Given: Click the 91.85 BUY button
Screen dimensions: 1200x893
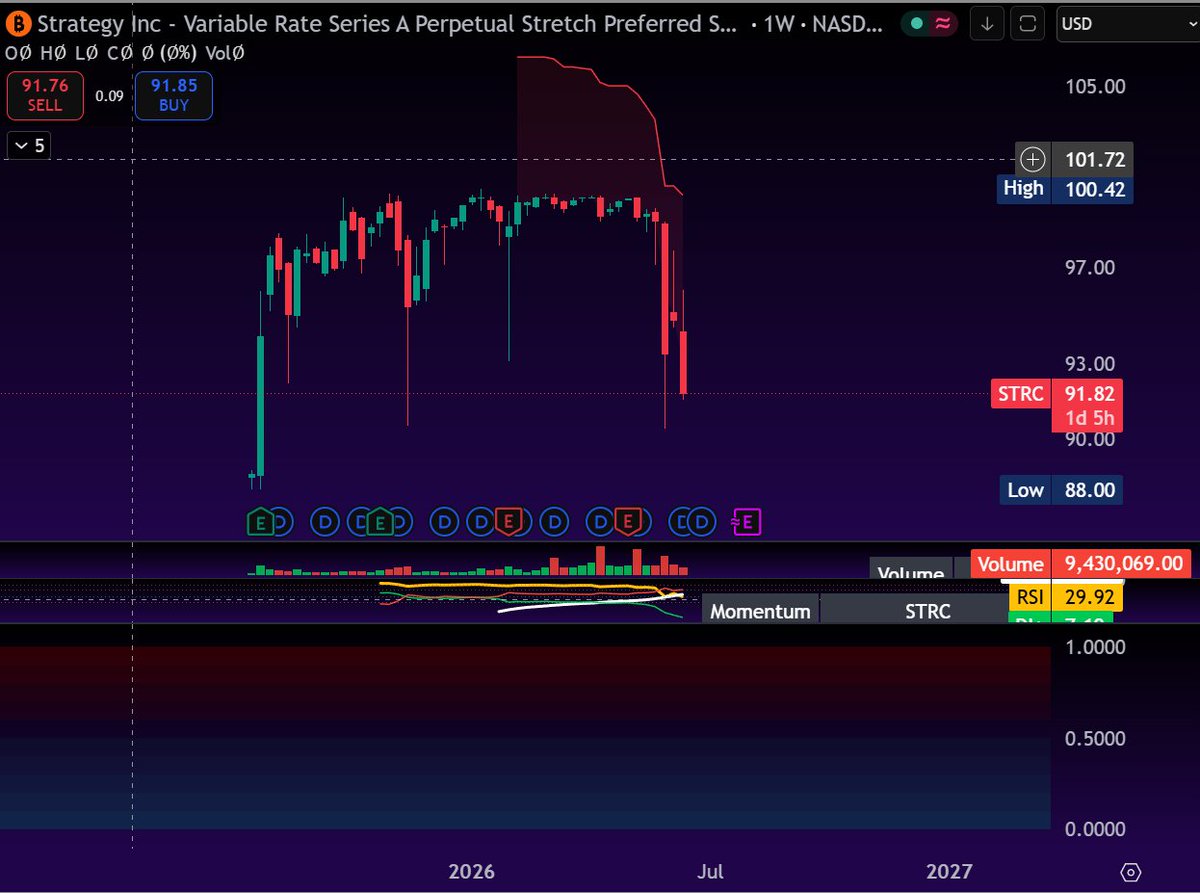Looking at the screenshot, I should tap(174, 95).
